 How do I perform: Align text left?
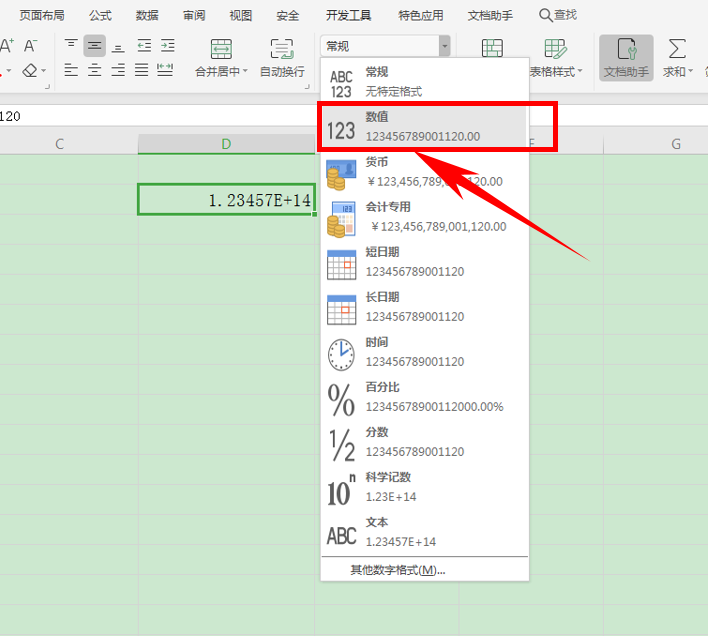pyautogui.click(x=71, y=70)
